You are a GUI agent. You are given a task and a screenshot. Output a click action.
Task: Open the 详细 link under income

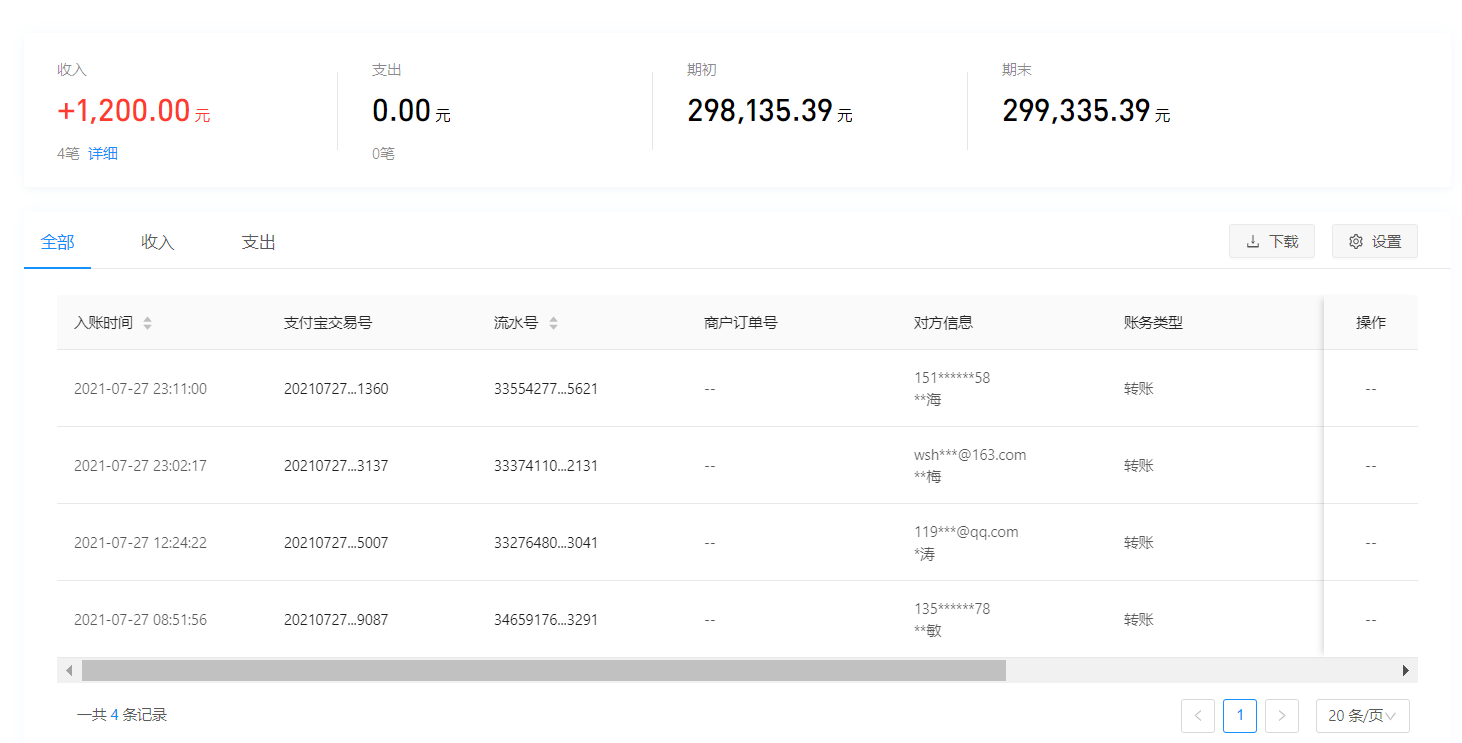103,154
